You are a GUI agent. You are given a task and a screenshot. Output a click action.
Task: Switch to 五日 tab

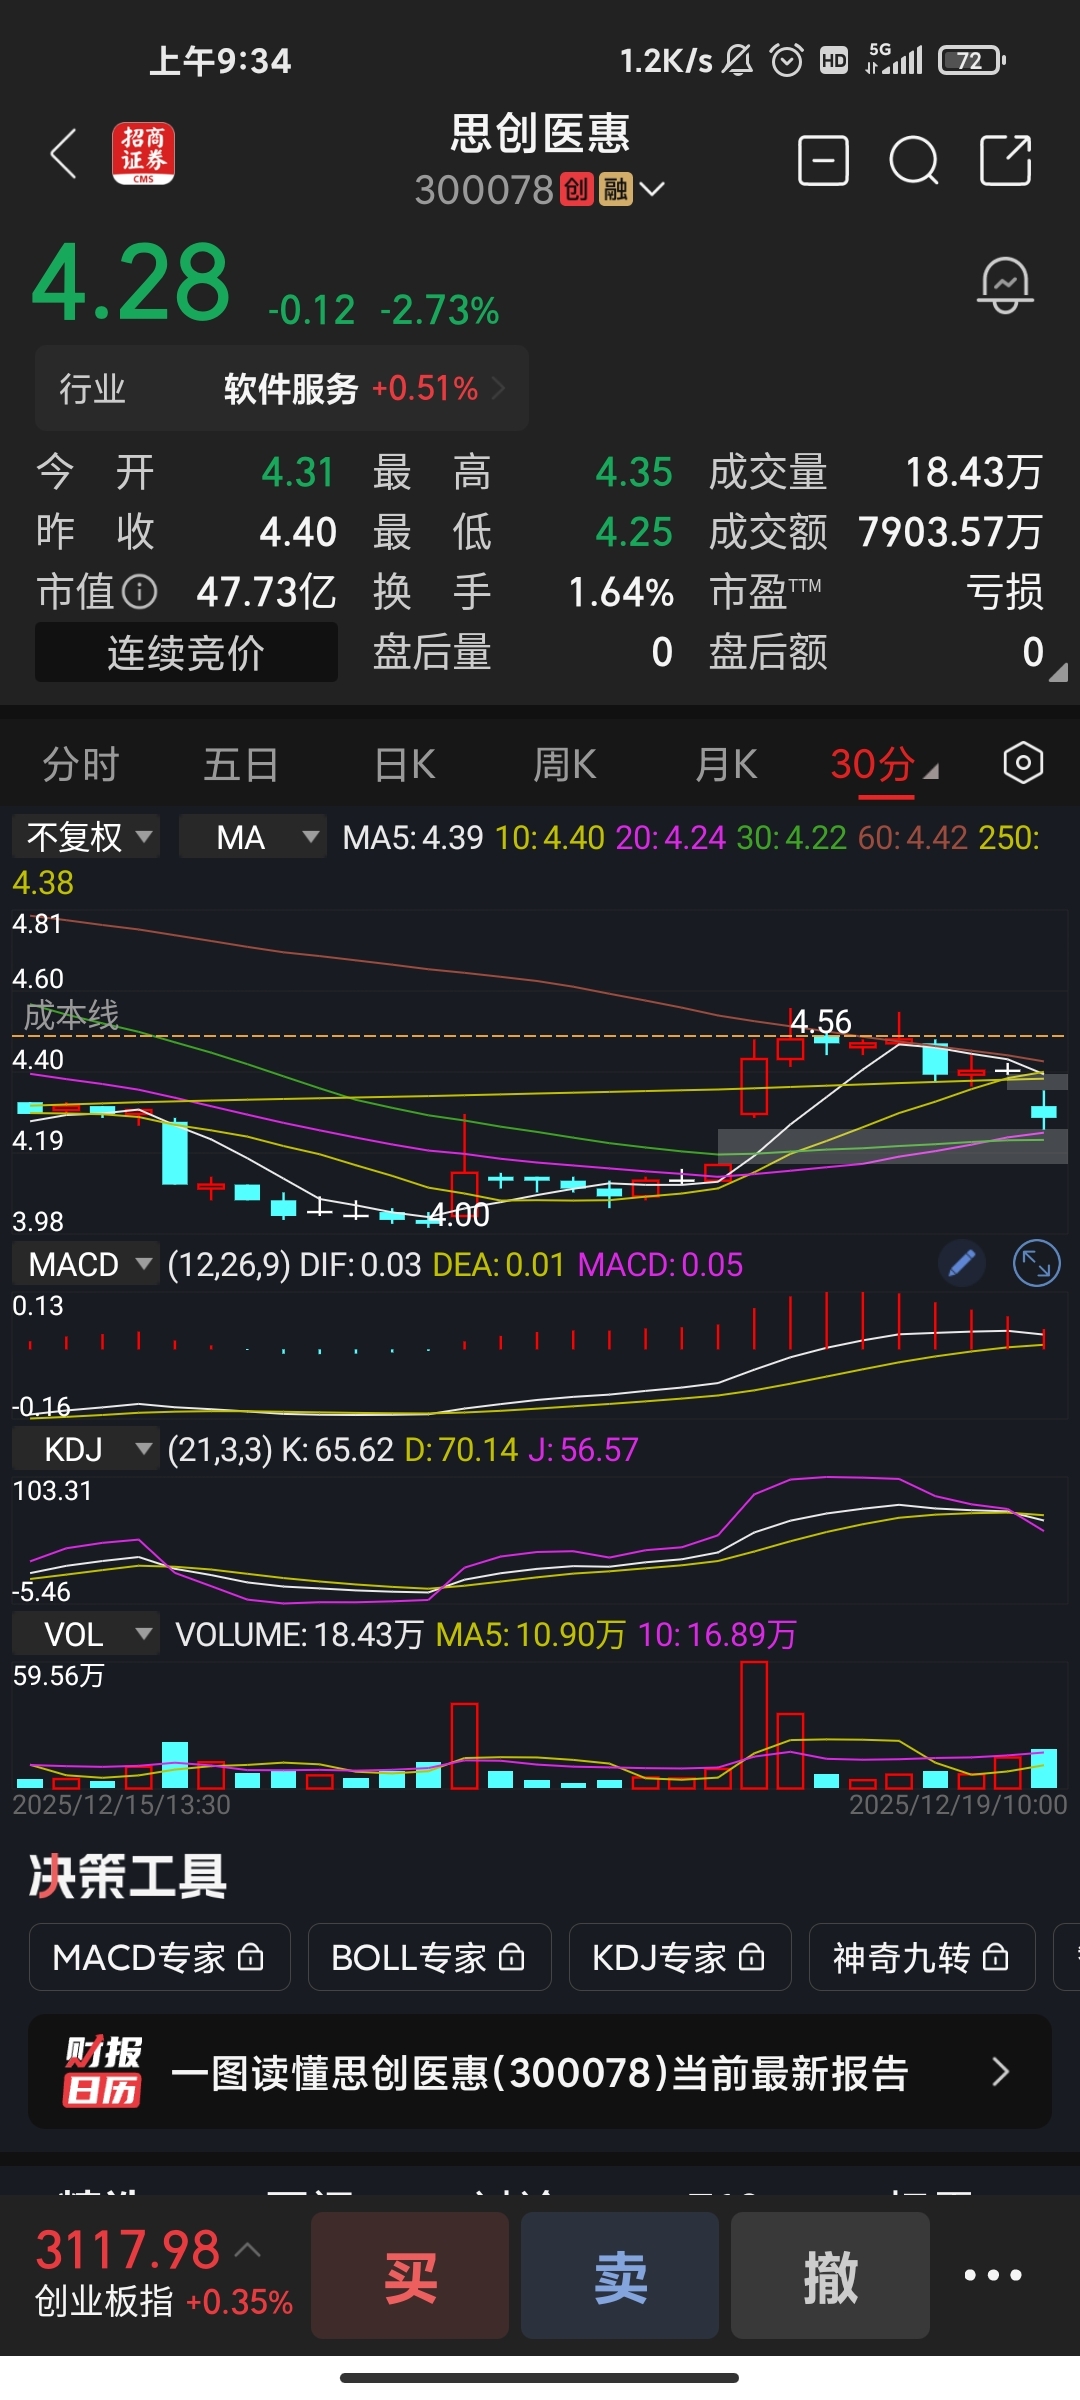[x=241, y=765]
